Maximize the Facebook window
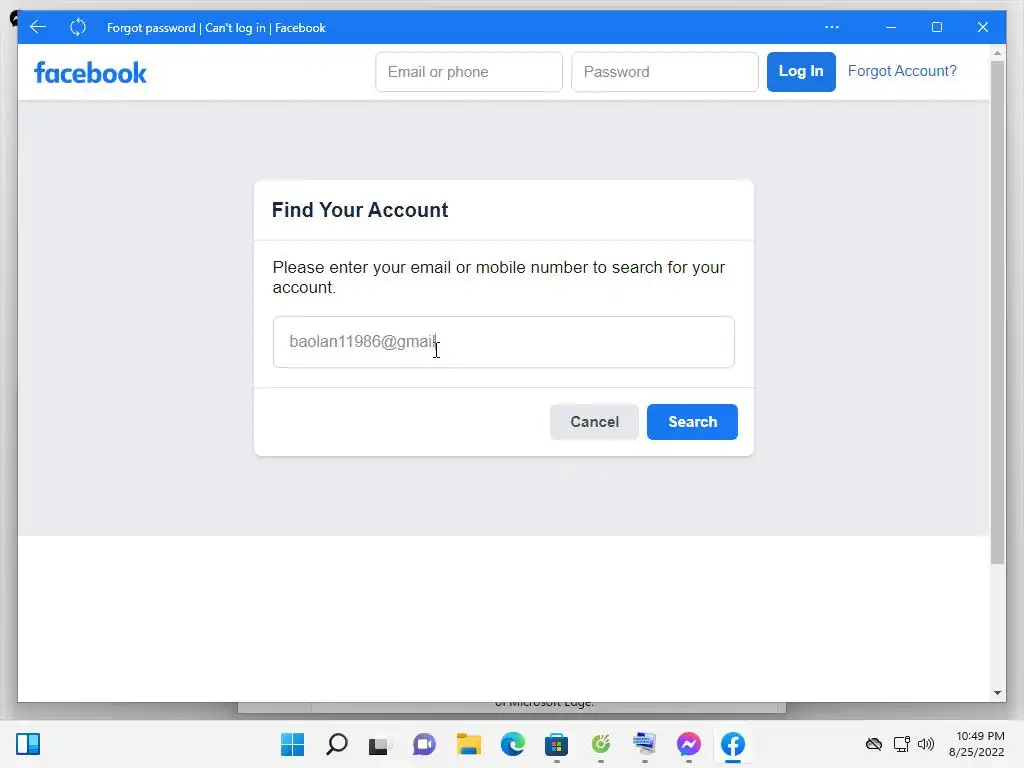Image resolution: width=1024 pixels, height=768 pixels. pyautogui.click(x=936, y=27)
